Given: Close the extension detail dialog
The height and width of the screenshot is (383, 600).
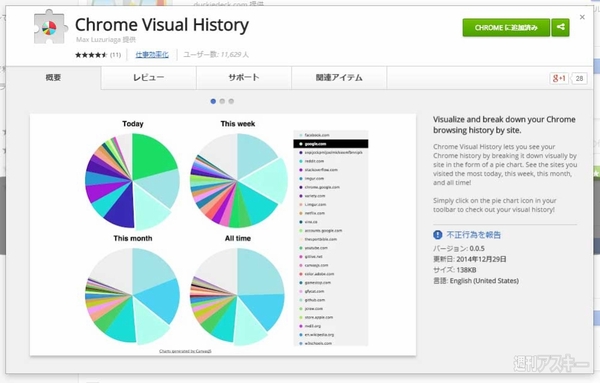Looking at the screenshot, I should click(x=582, y=17).
